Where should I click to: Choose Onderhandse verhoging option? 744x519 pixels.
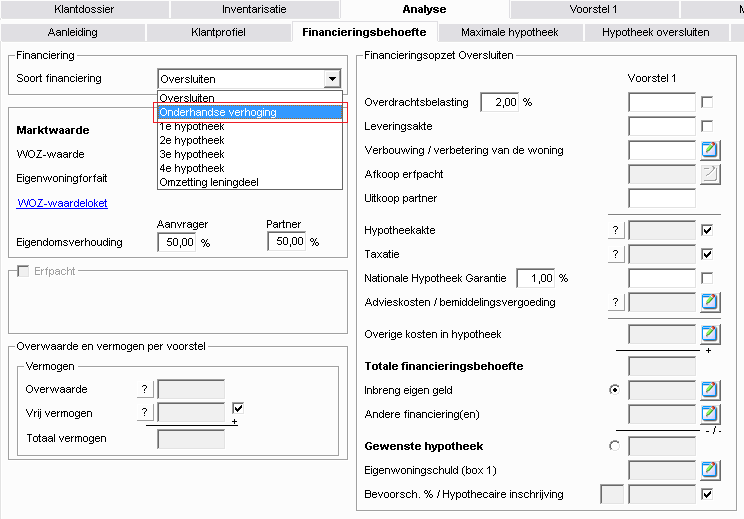(250, 112)
